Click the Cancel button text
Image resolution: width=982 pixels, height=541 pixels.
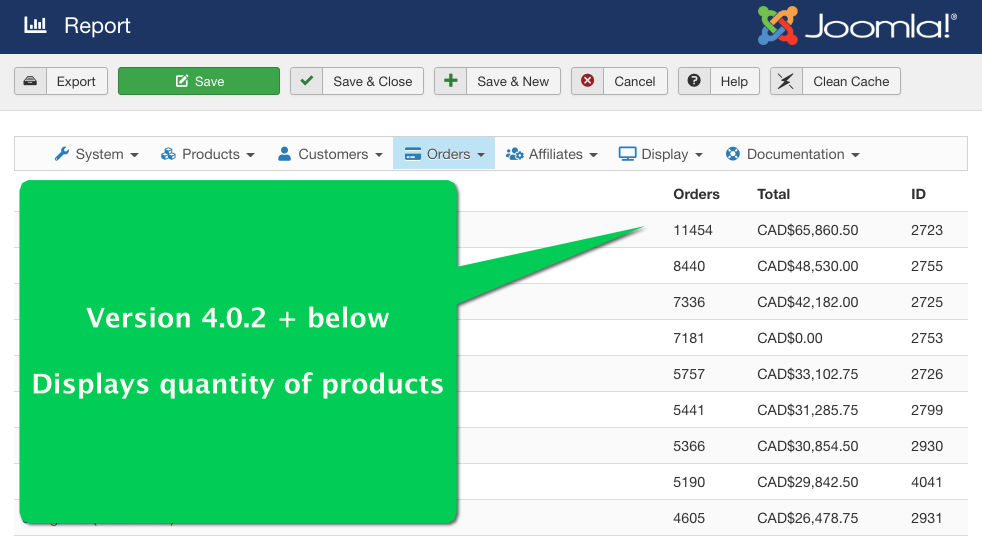pyautogui.click(x=634, y=81)
